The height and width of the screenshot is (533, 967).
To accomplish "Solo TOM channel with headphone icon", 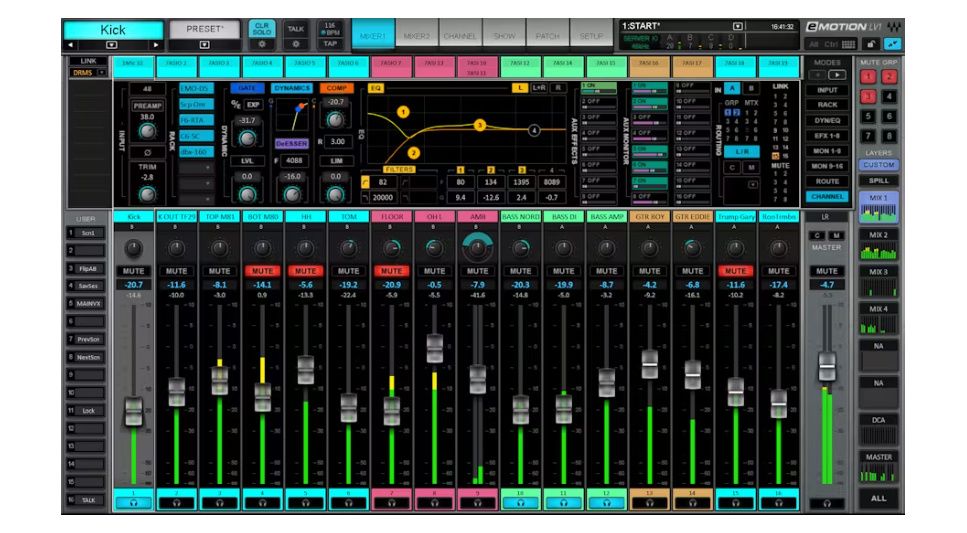I will click(348, 503).
